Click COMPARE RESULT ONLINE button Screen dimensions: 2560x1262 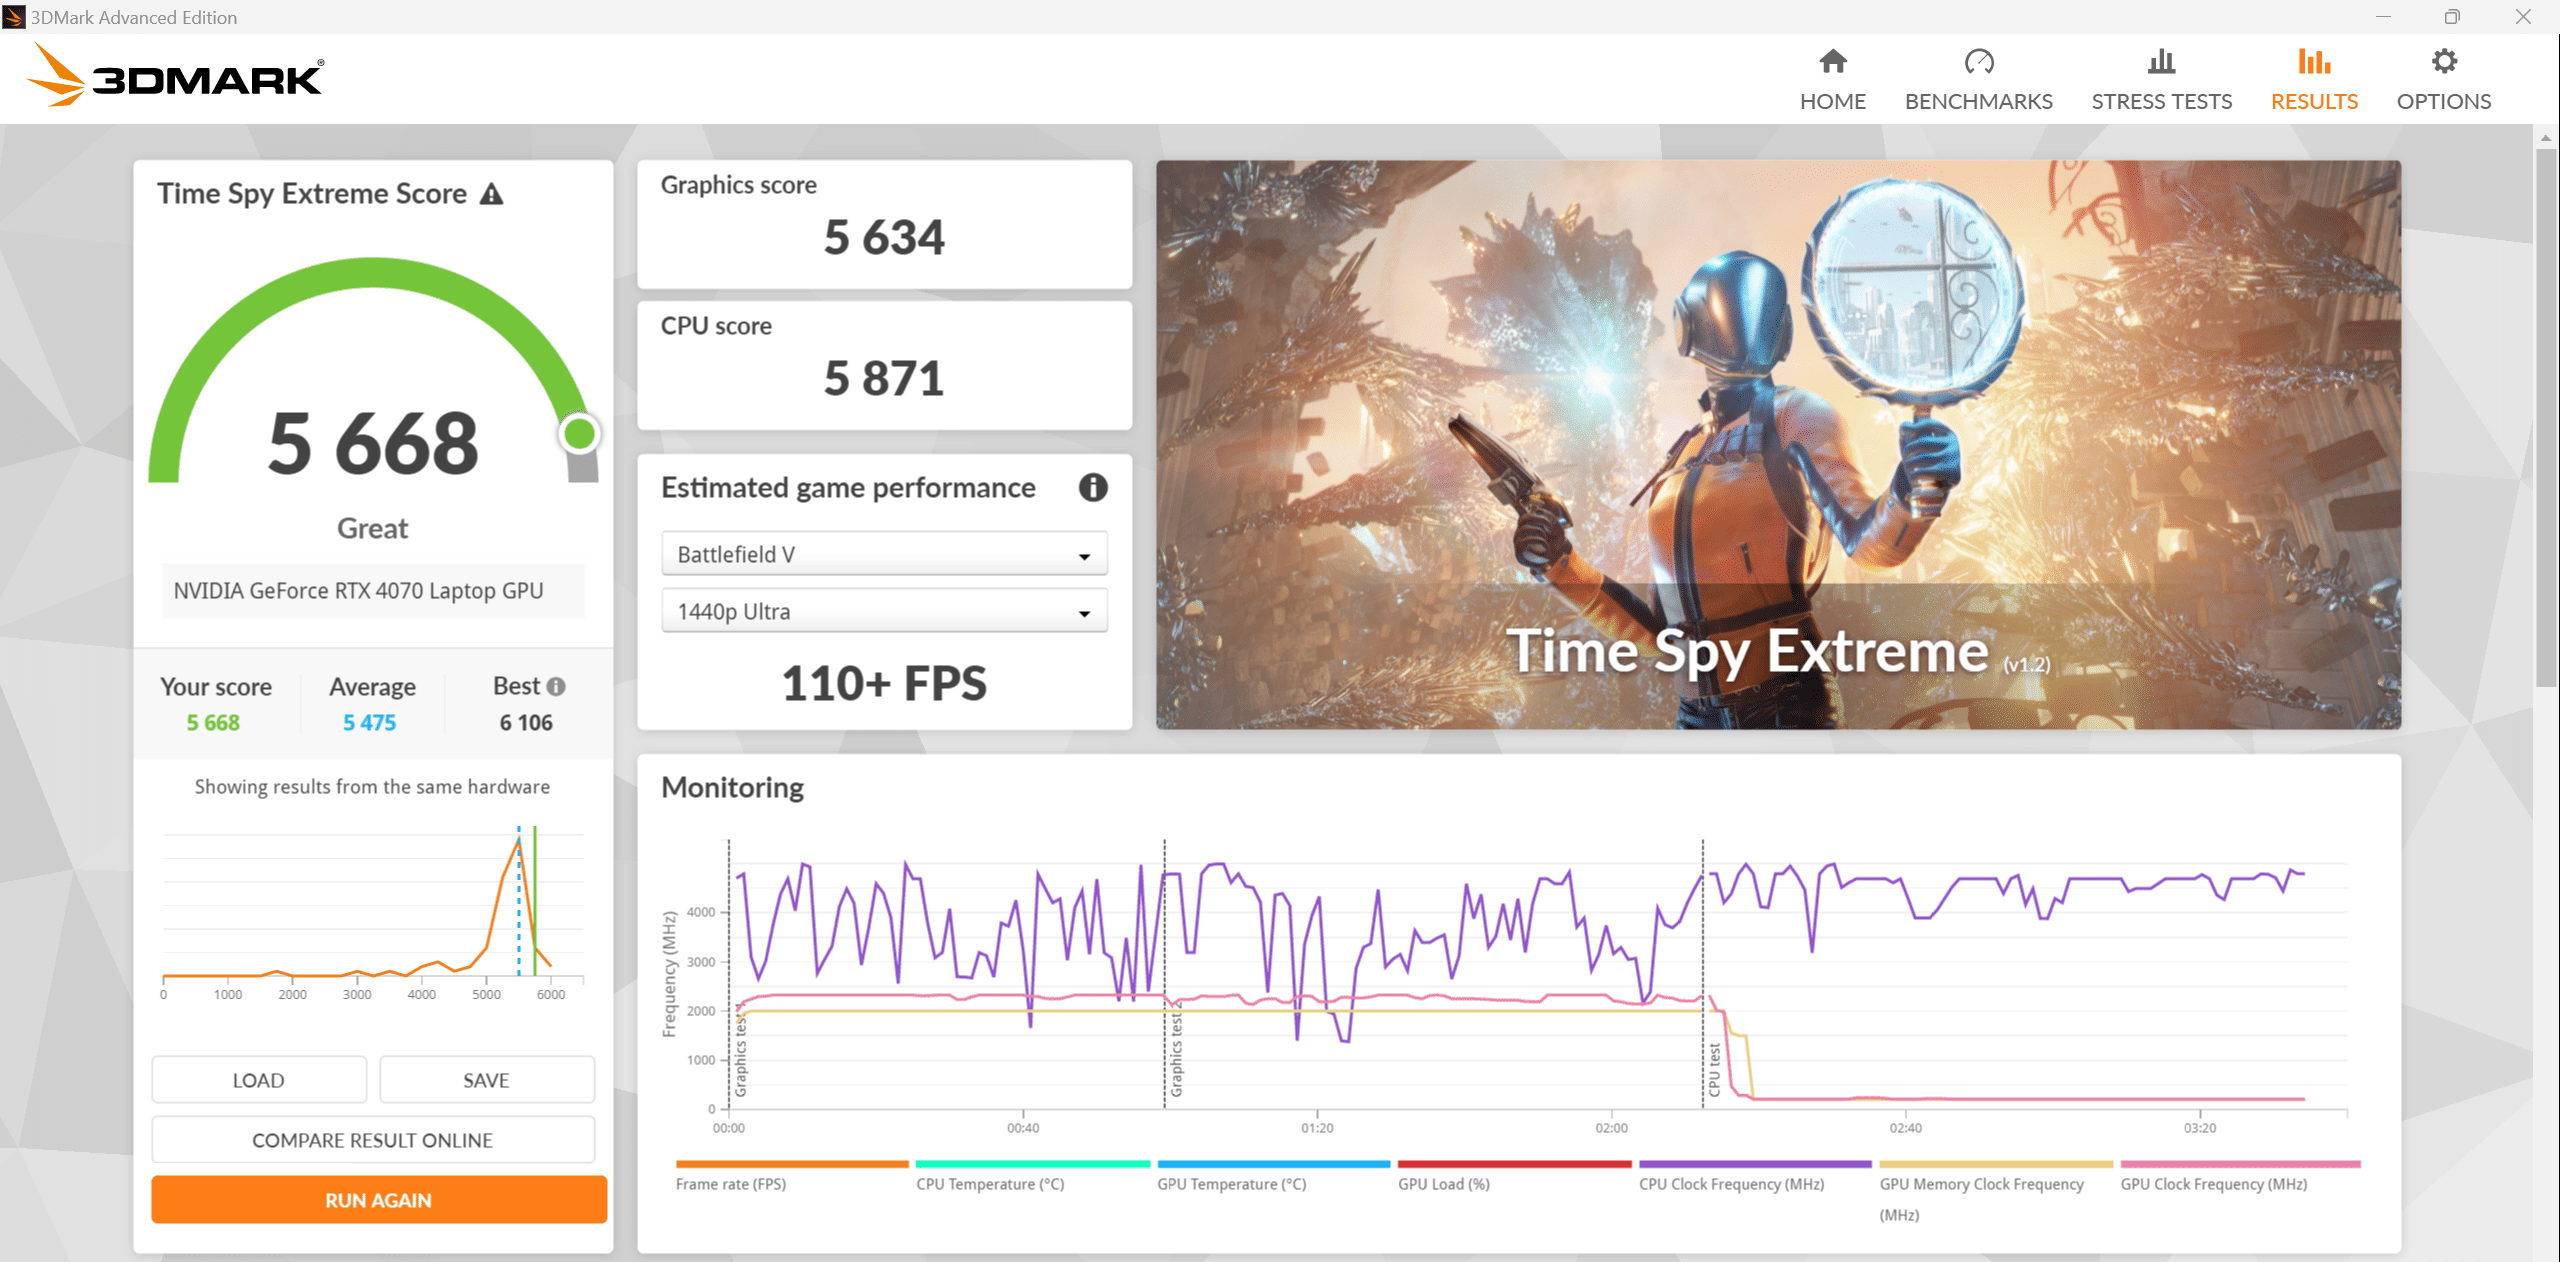click(x=373, y=1141)
